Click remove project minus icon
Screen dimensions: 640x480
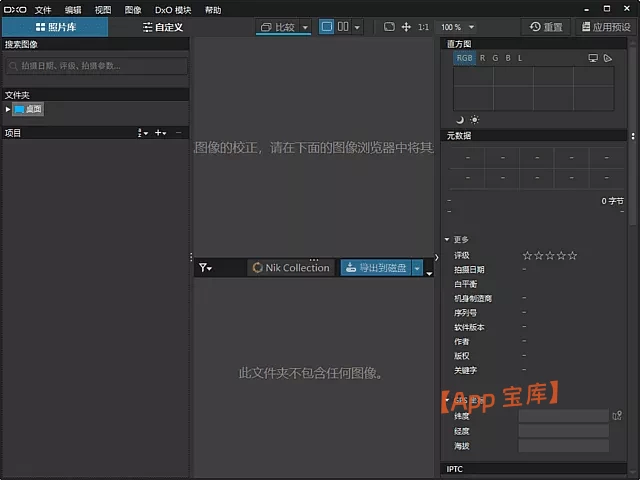tap(178, 133)
